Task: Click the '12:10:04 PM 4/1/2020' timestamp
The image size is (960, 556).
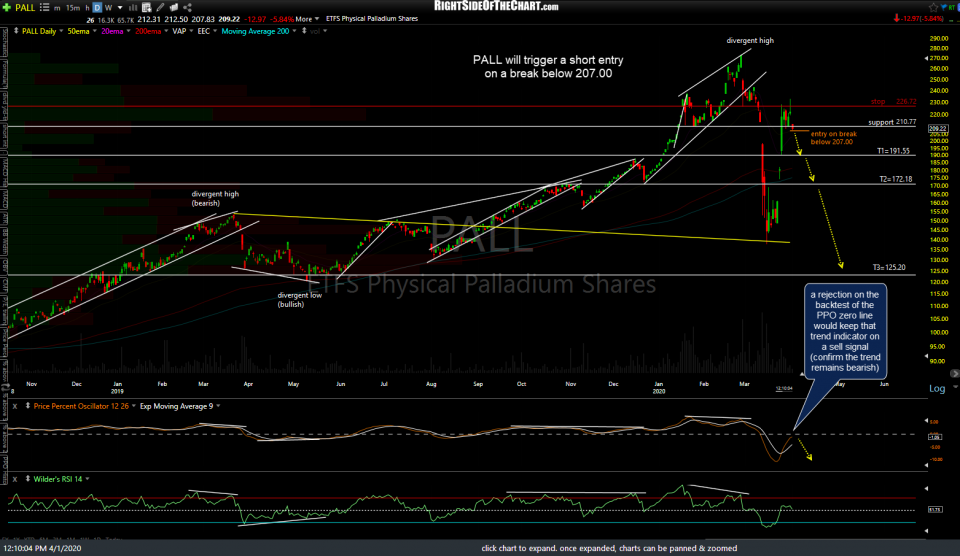Action: click(x=42, y=549)
